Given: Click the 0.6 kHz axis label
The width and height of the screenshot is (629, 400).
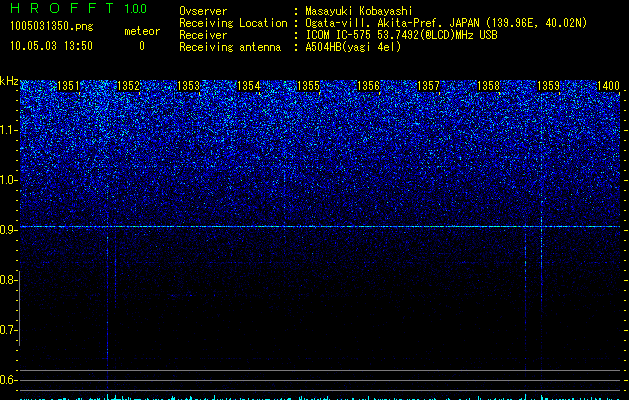Looking at the screenshot, I should click(8, 380).
